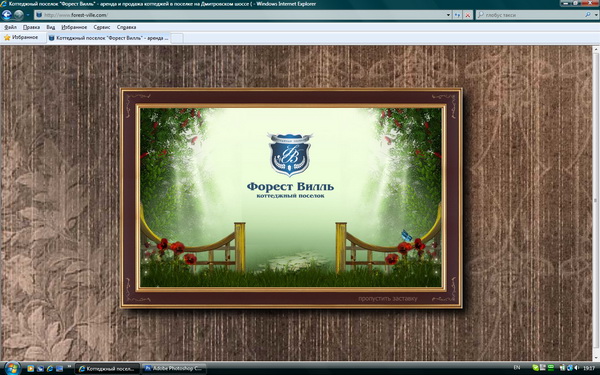600x375 pixels.
Task: Click the new blank tab button
Action: [176, 38]
